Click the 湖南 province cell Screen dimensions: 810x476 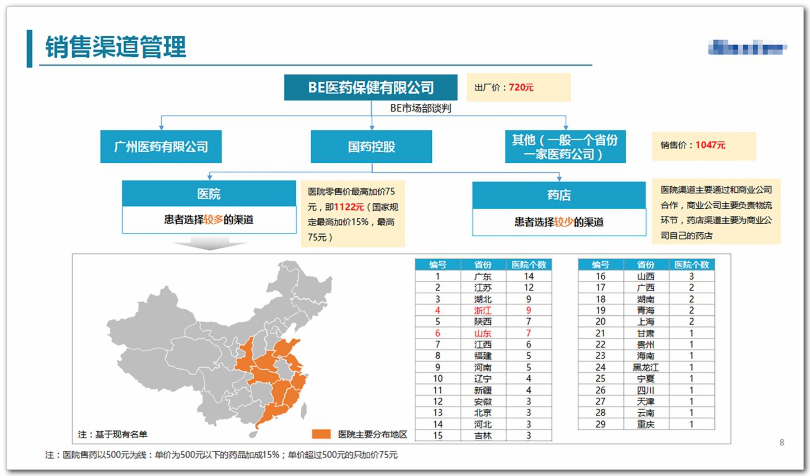tap(646, 299)
